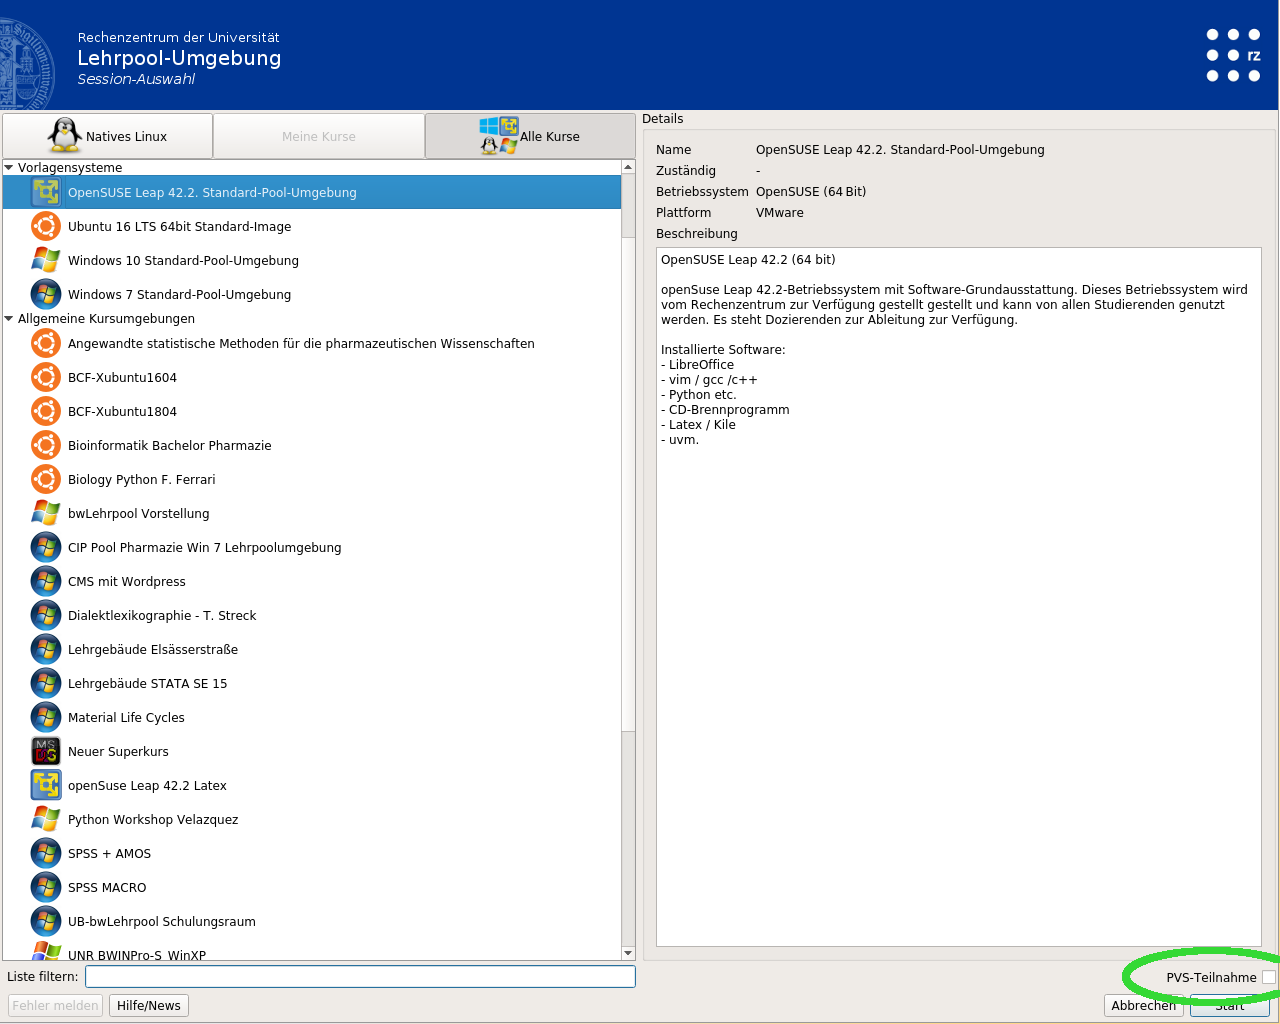This screenshot has height=1024, width=1280.
Task: Switch to the Natives Linux tab
Action: tap(108, 137)
